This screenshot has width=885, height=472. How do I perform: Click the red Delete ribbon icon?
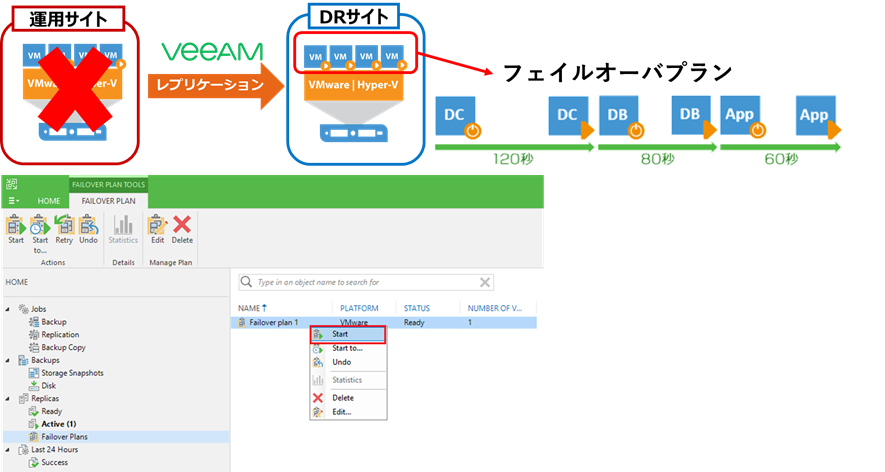tap(182, 230)
